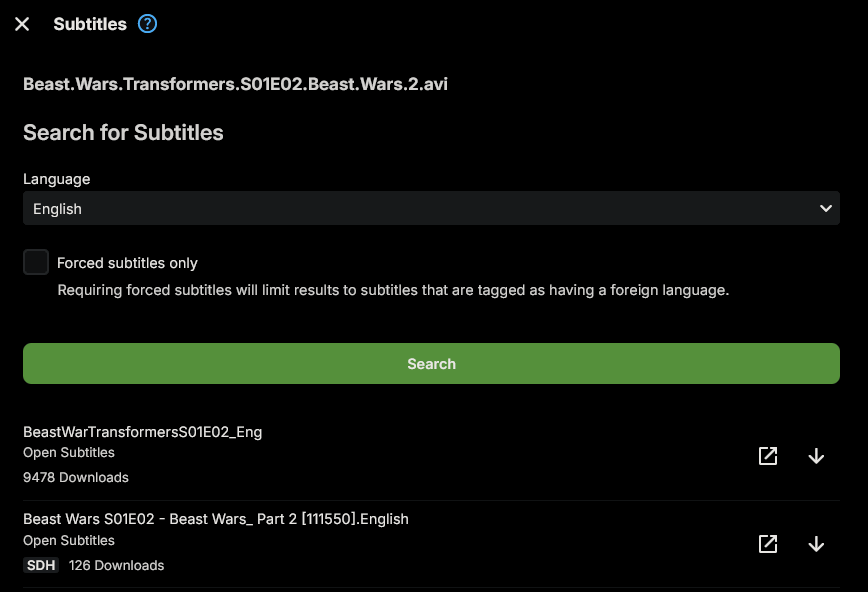The width and height of the screenshot is (868, 592).
Task: Open BeastWarTransformersS01E02_Eng in external page
Action: (768, 456)
